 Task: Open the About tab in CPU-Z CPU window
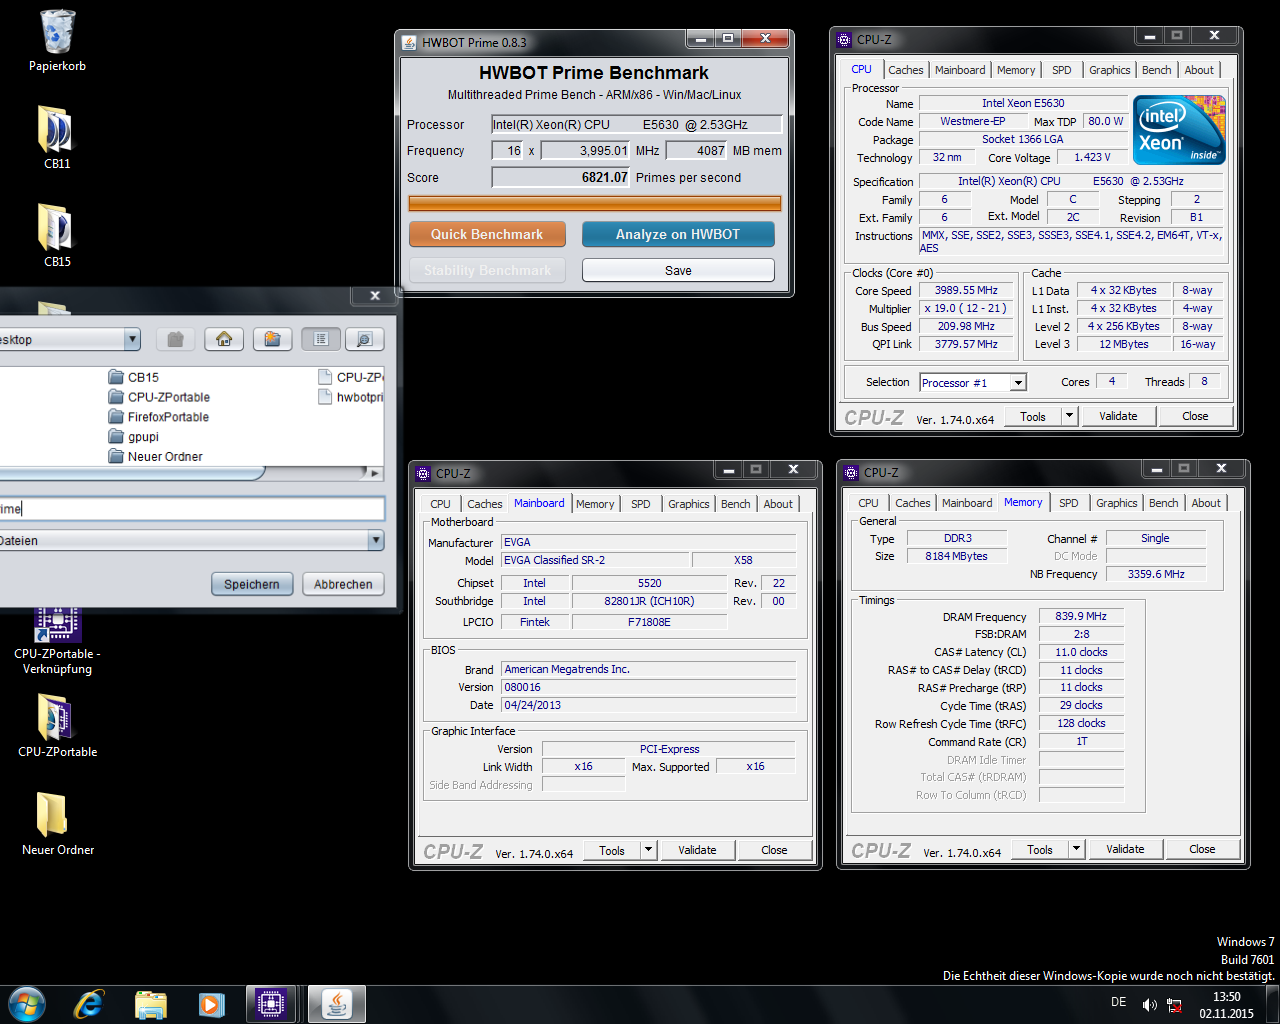pyautogui.click(x=1200, y=70)
